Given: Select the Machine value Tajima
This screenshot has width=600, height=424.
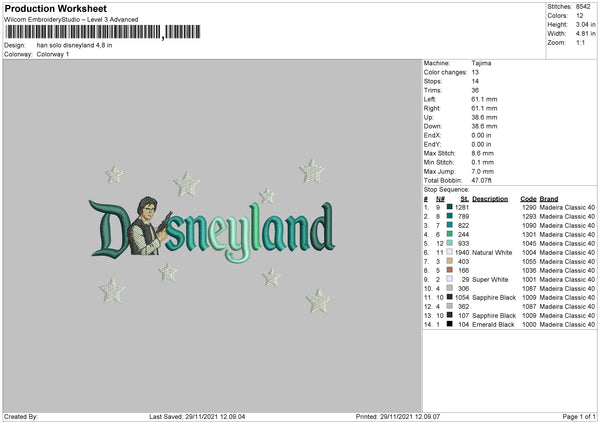Looking at the screenshot, I should coord(481,63).
